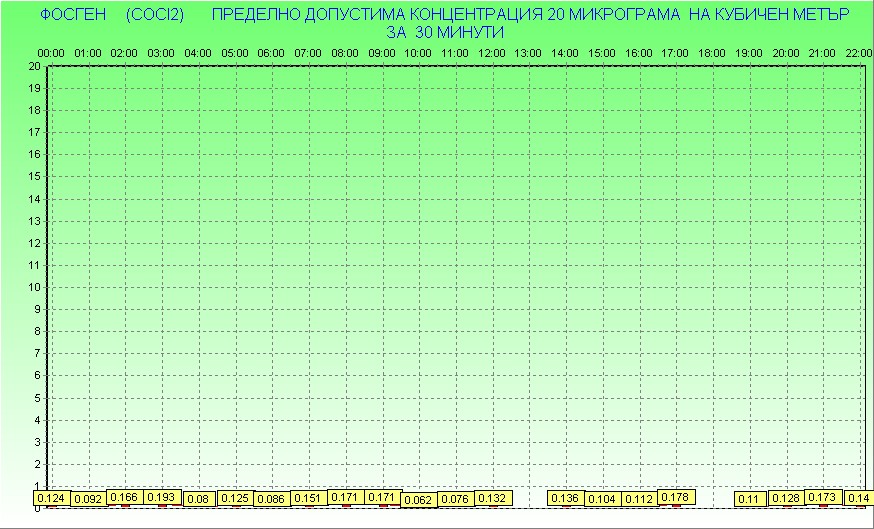Screen dimensions: 874x529
Task: Click the 0.136 data label
Action: pyautogui.click(x=565, y=498)
